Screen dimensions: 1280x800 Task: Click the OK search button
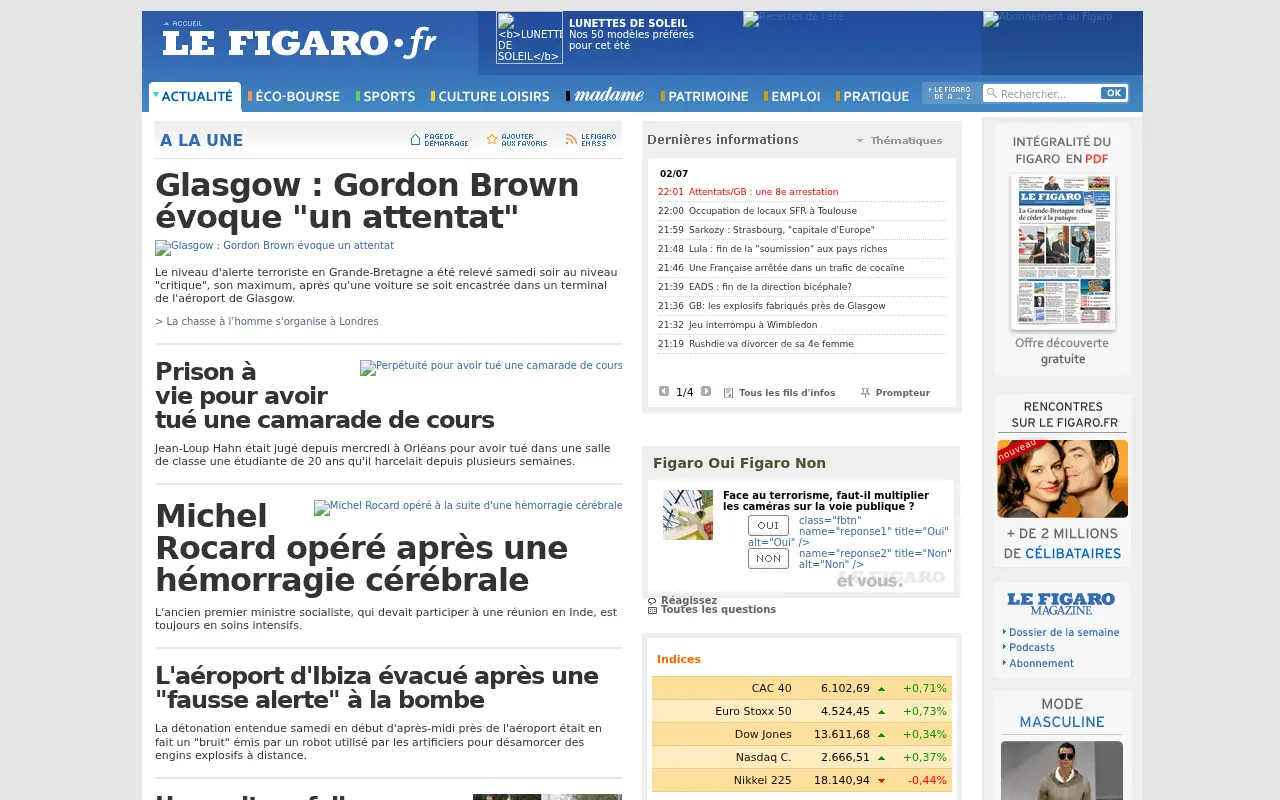(1113, 93)
